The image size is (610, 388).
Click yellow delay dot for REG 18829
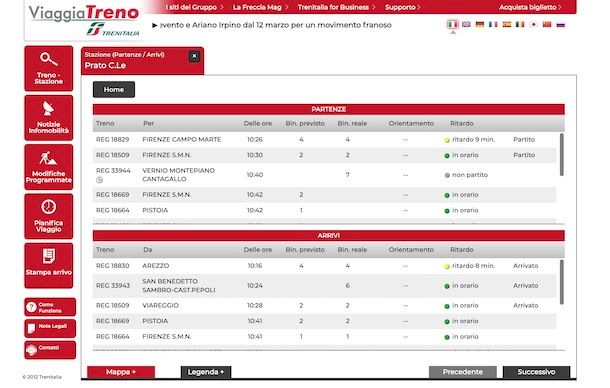(x=447, y=140)
